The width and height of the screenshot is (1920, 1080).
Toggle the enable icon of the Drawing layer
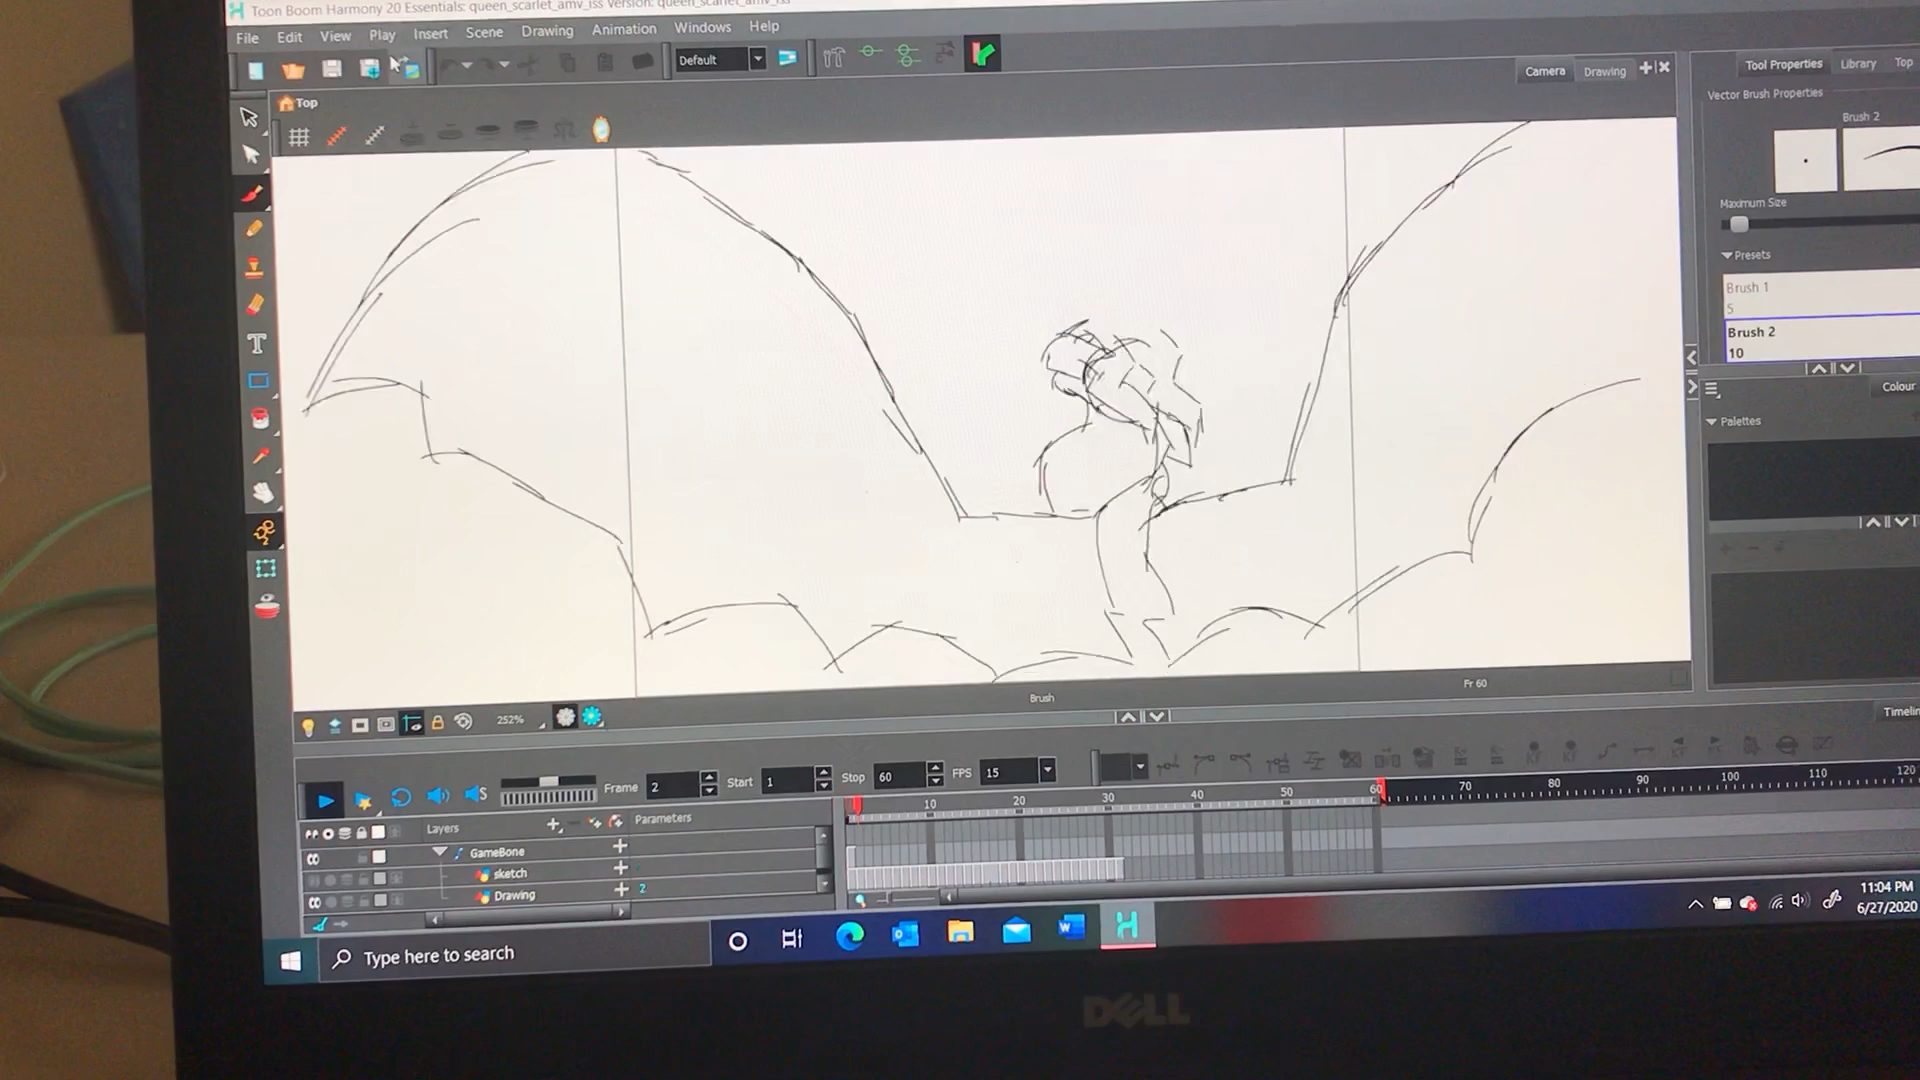(x=314, y=902)
